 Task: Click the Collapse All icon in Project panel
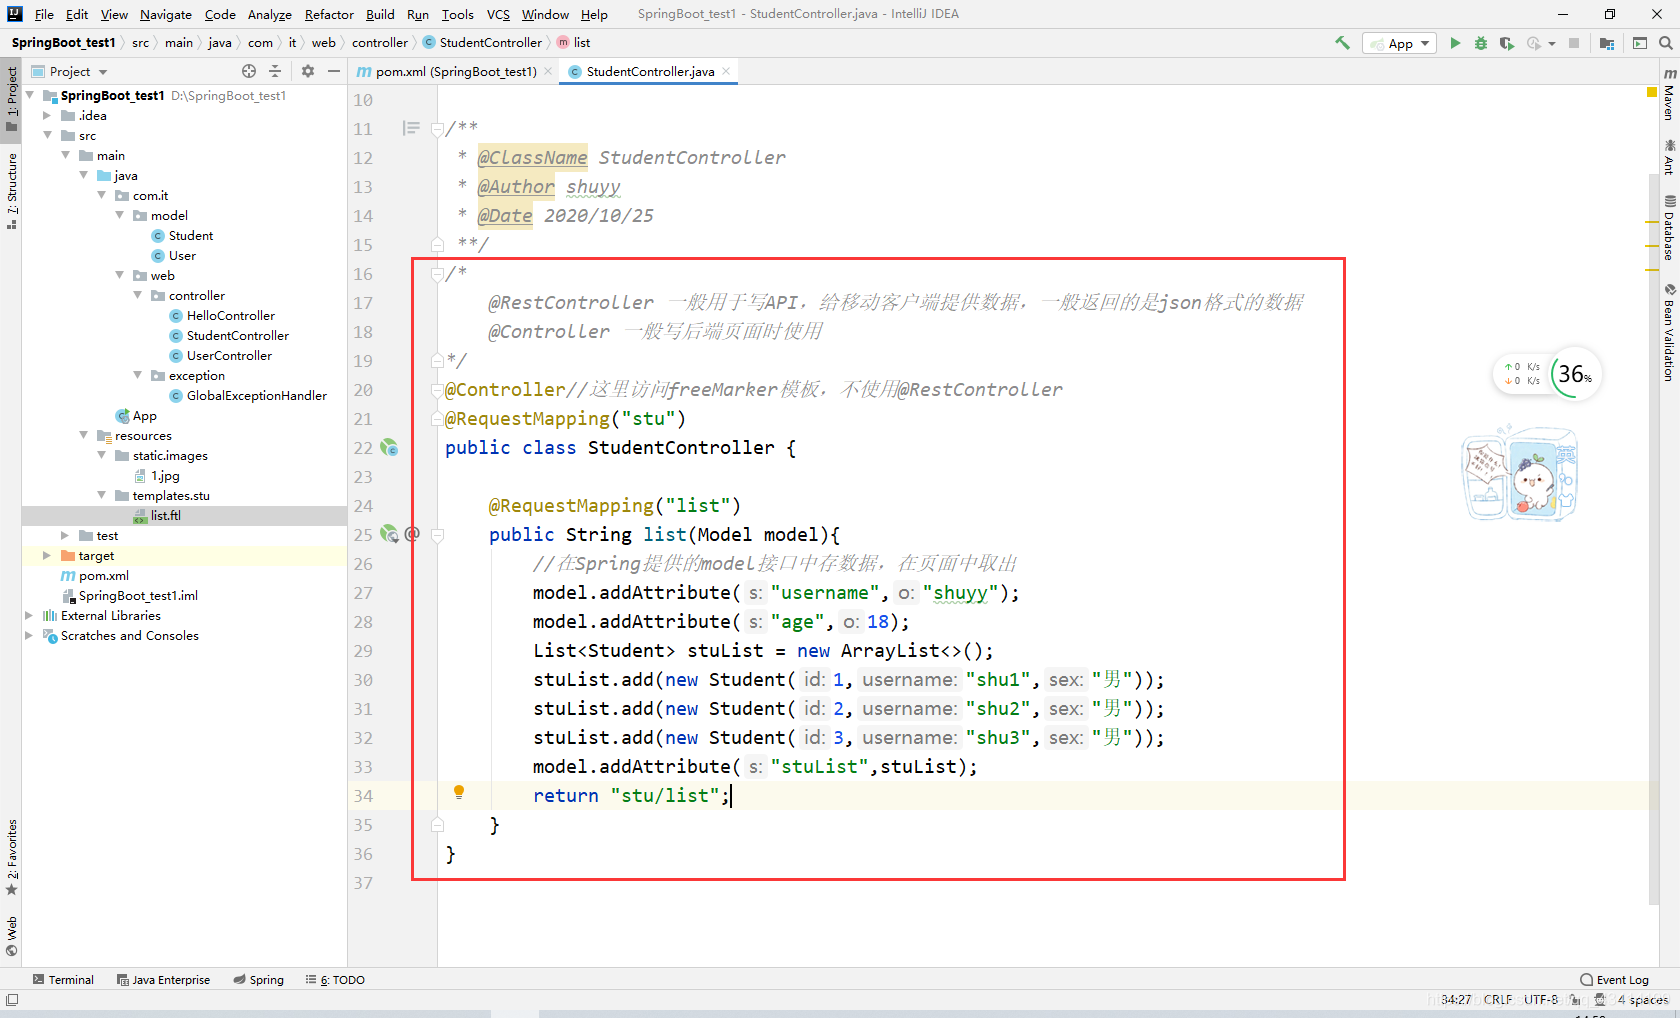pyautogui.click(x=275, y=71)
